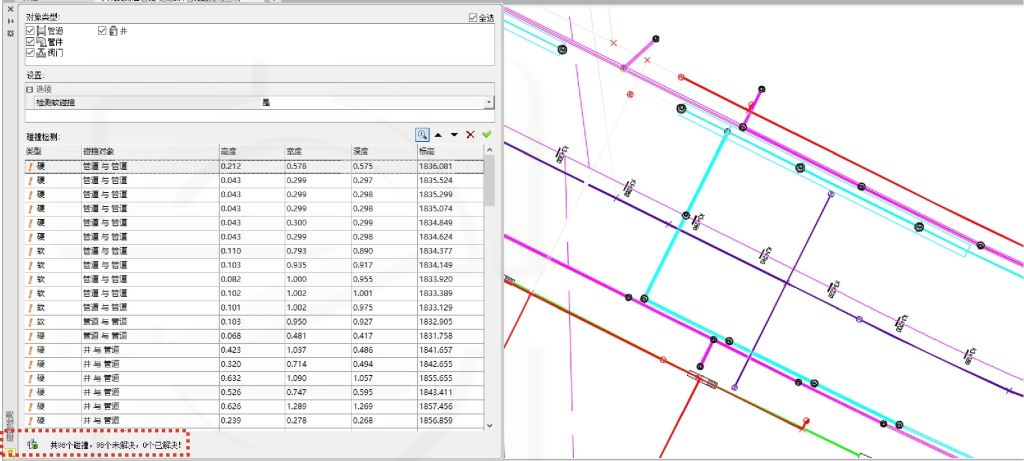Click warning icon in row with 1856.859
The image size is (1024, 461).
click(30, 421)
